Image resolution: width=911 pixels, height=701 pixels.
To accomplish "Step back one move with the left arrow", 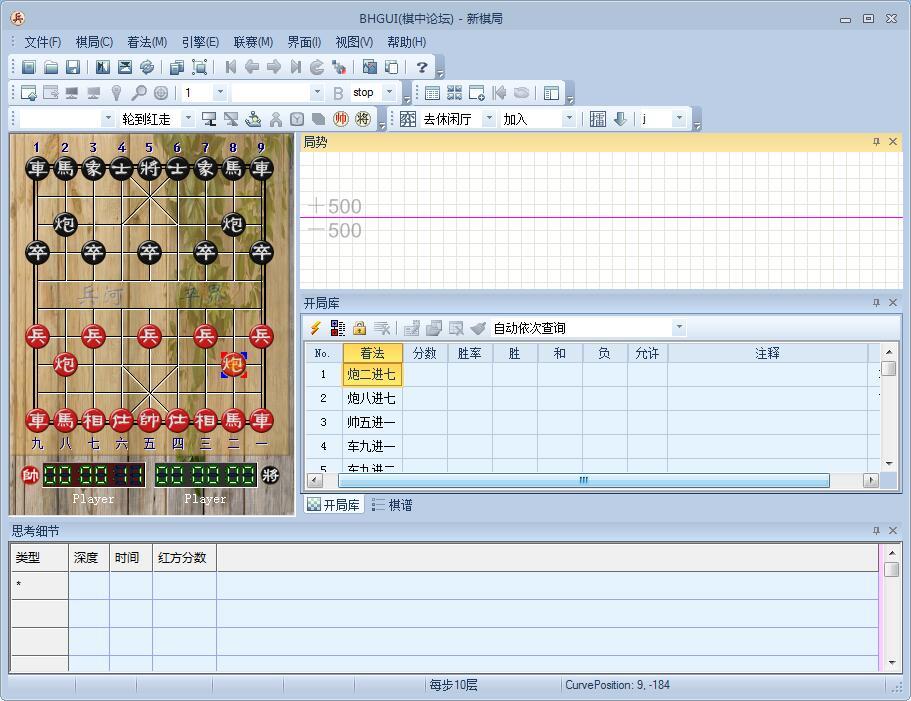I will pos(252,67).
